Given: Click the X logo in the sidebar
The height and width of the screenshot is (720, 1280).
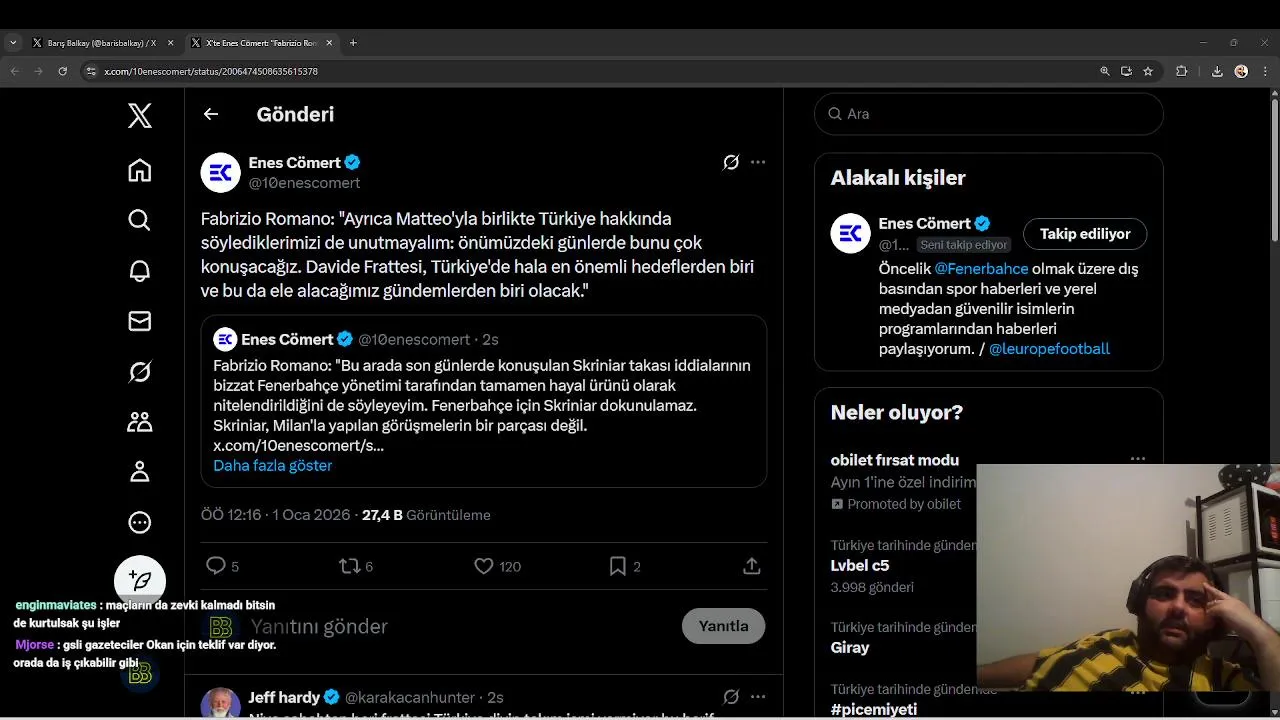Looking at the screenshot, I should (140, 116).
